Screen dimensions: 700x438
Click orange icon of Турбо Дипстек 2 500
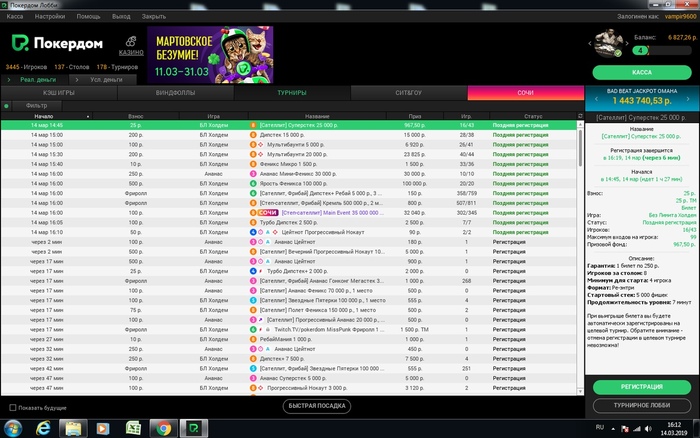(x=253, y=222)
